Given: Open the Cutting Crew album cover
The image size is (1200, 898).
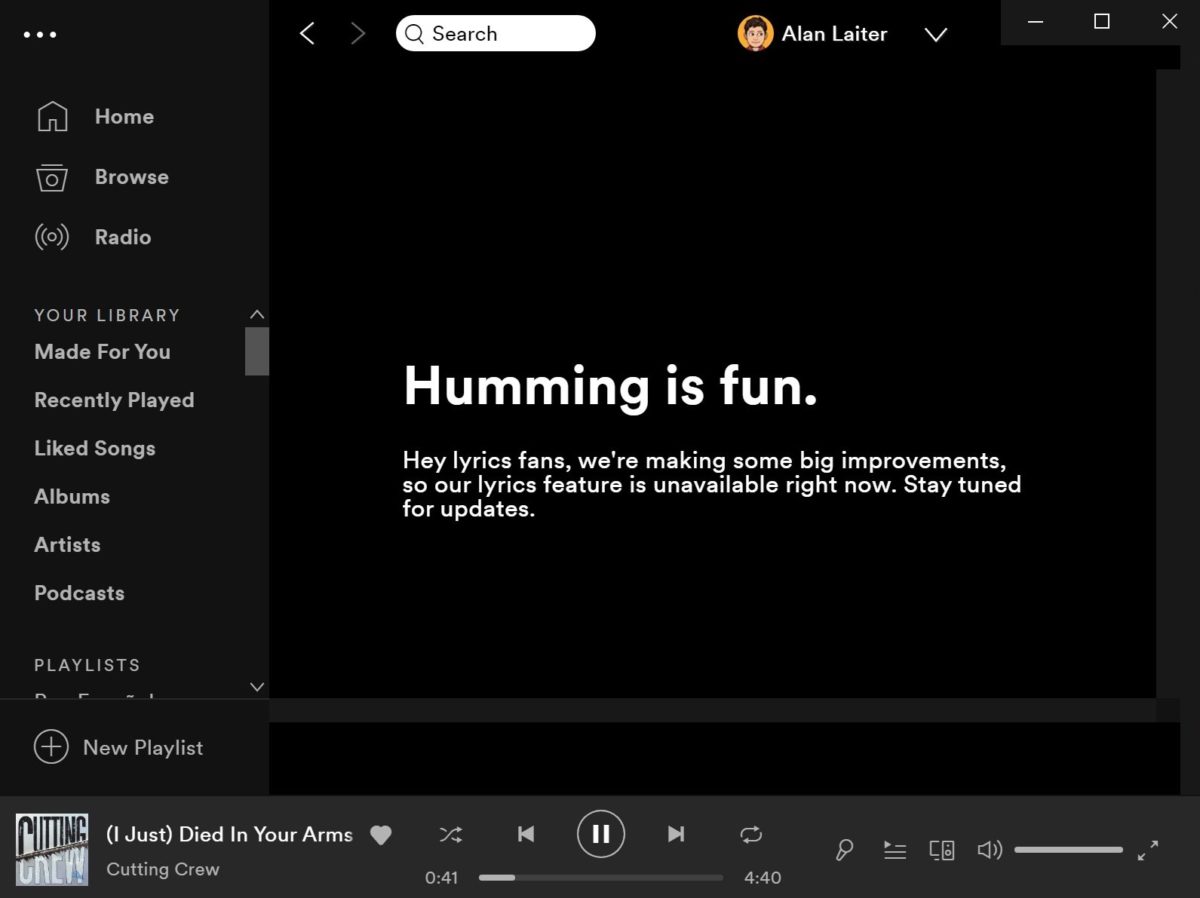Looking at the screenshot, I should pos(51,849).
